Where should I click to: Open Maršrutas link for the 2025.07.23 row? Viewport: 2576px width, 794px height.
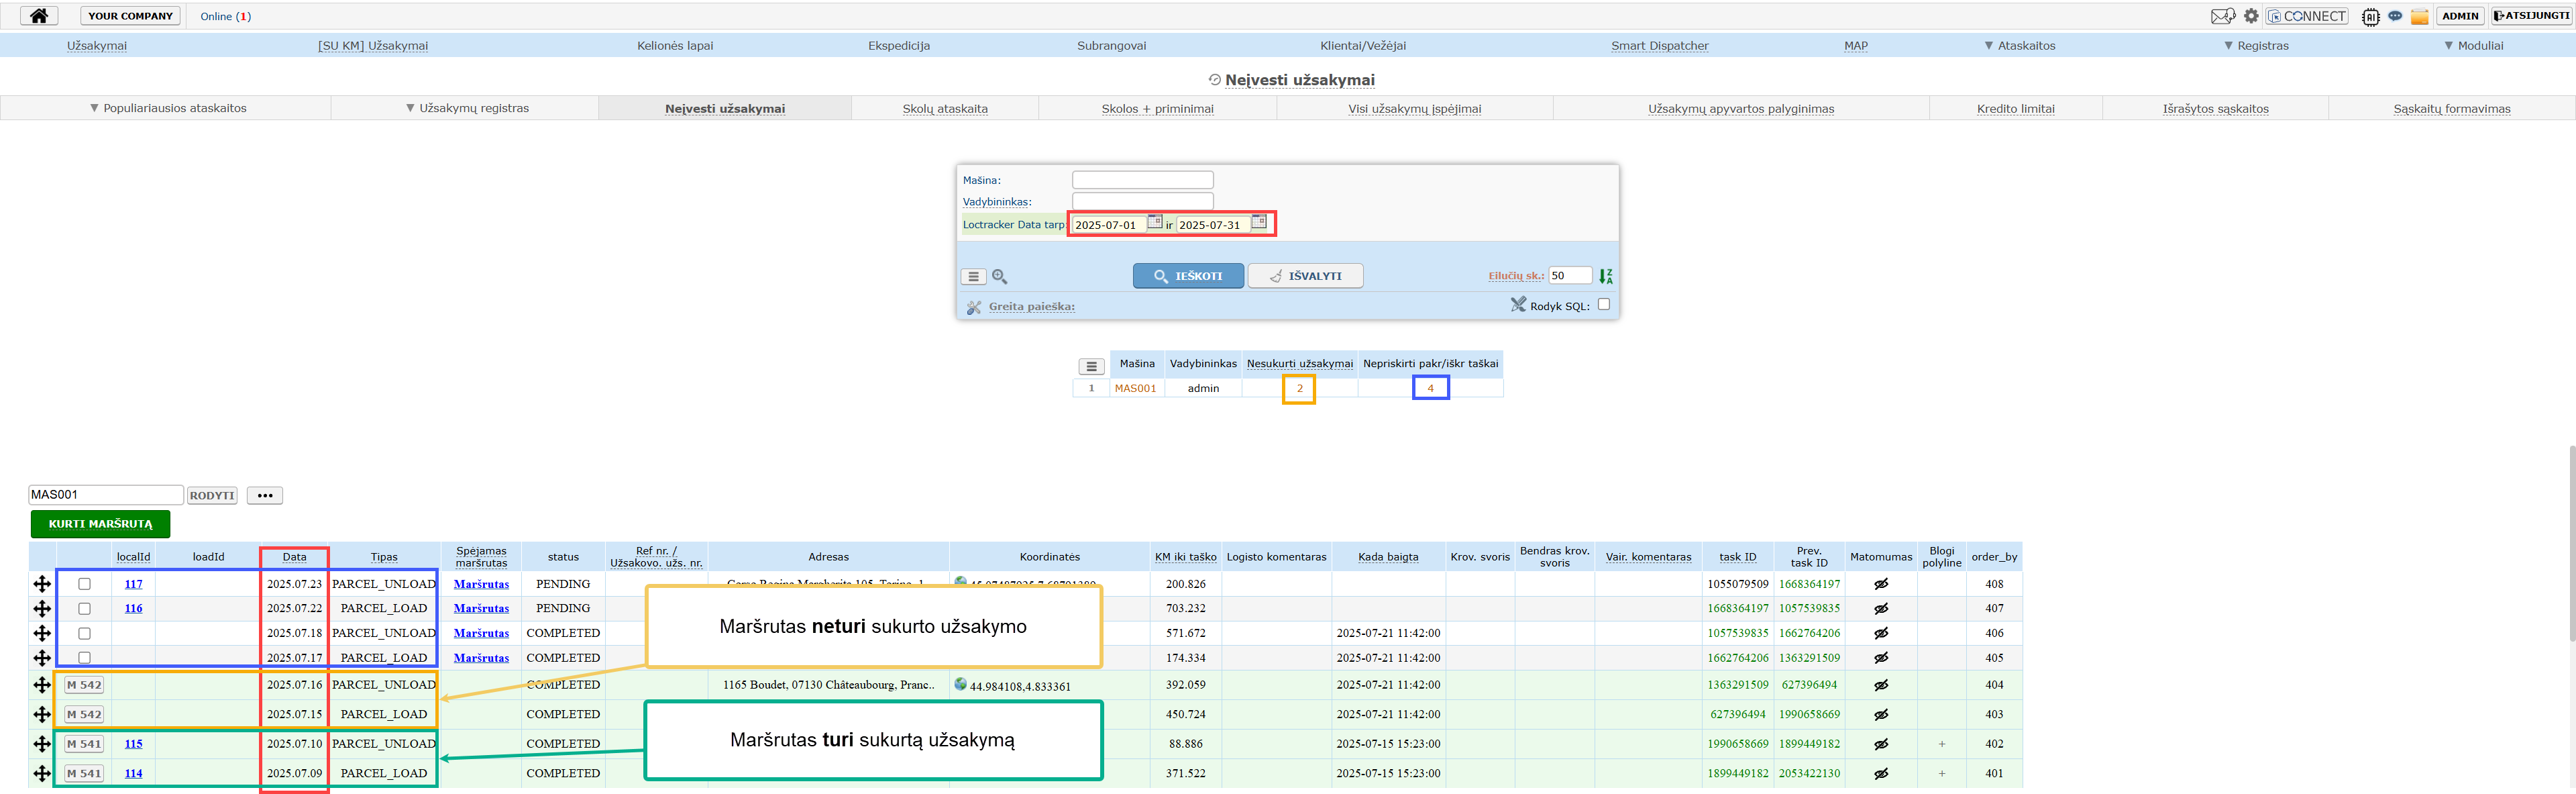481,584
